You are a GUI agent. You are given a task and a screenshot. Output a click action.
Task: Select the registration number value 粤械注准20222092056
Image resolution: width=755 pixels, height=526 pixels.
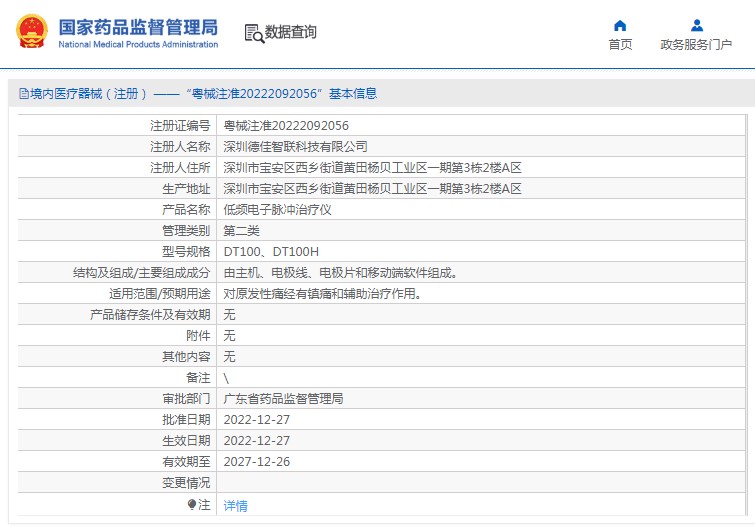click(x=285, y=126)
